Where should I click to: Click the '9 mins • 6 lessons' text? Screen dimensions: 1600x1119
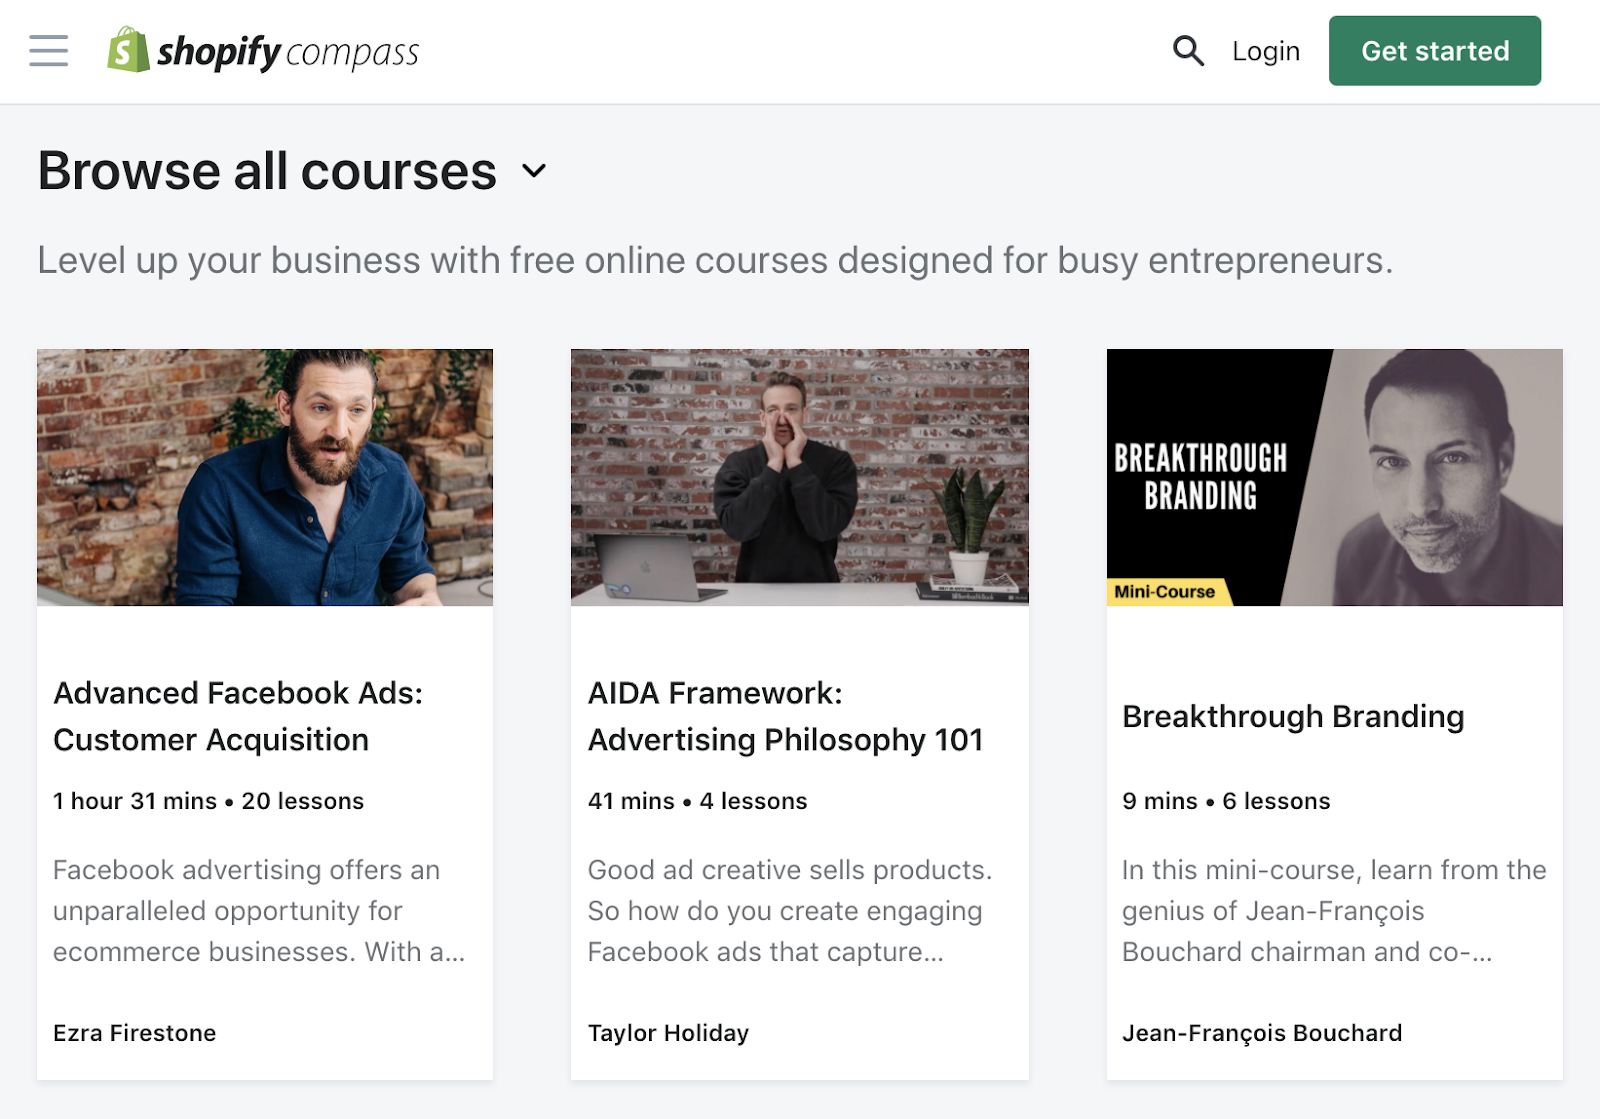coord(1226,801)
